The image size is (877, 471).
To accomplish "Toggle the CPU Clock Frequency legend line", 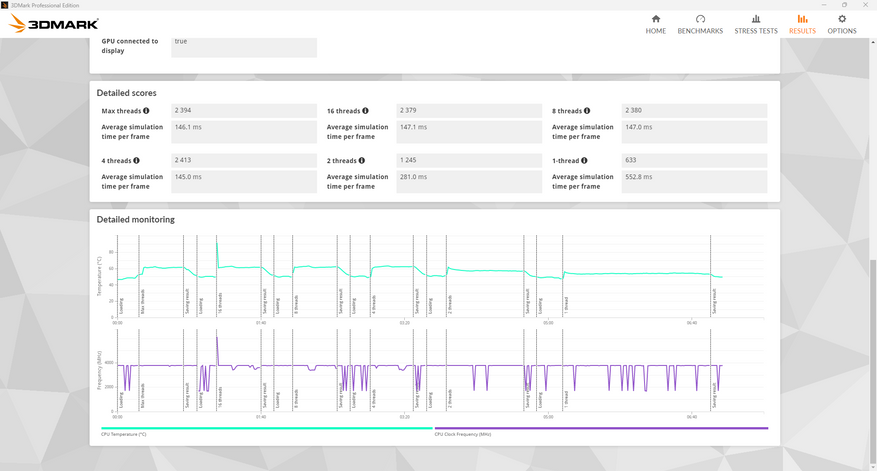I will tap(600, 429).
